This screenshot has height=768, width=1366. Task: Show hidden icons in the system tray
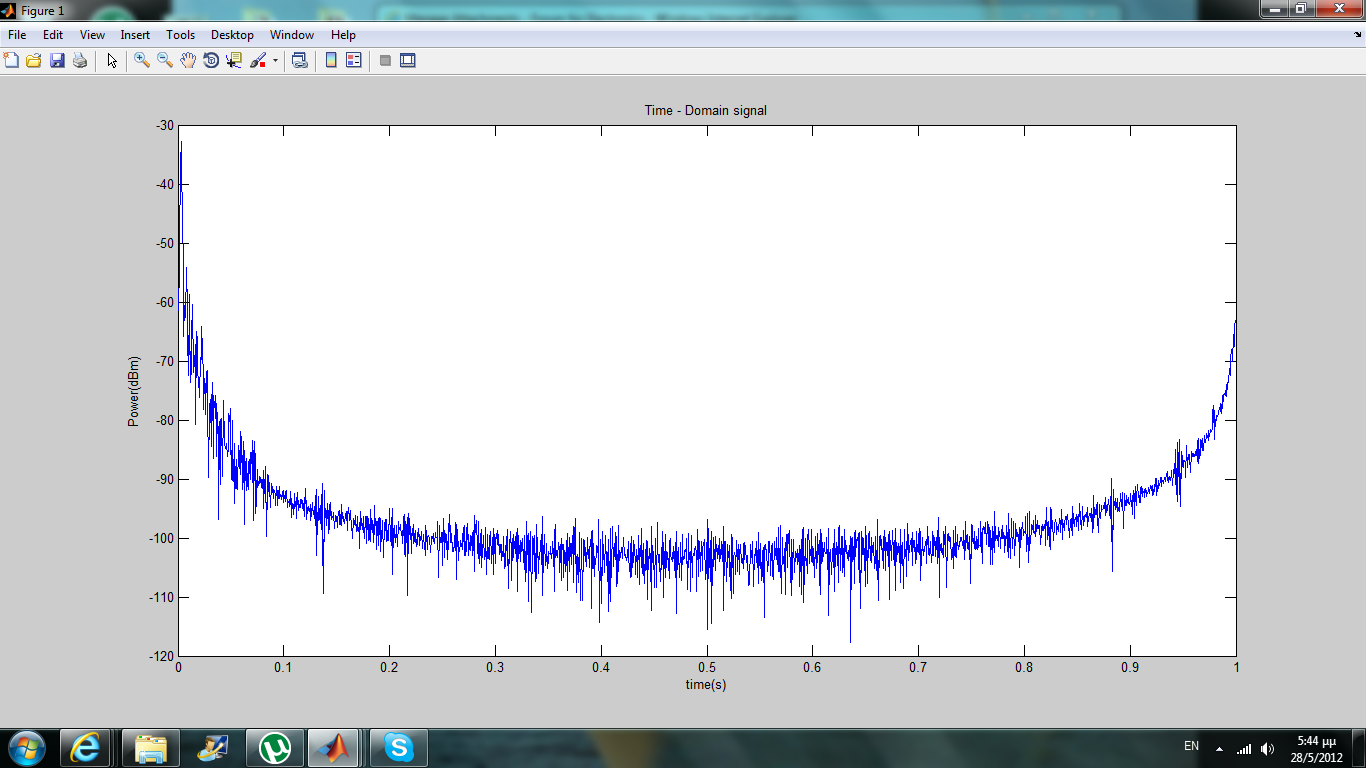point(1219,748)
